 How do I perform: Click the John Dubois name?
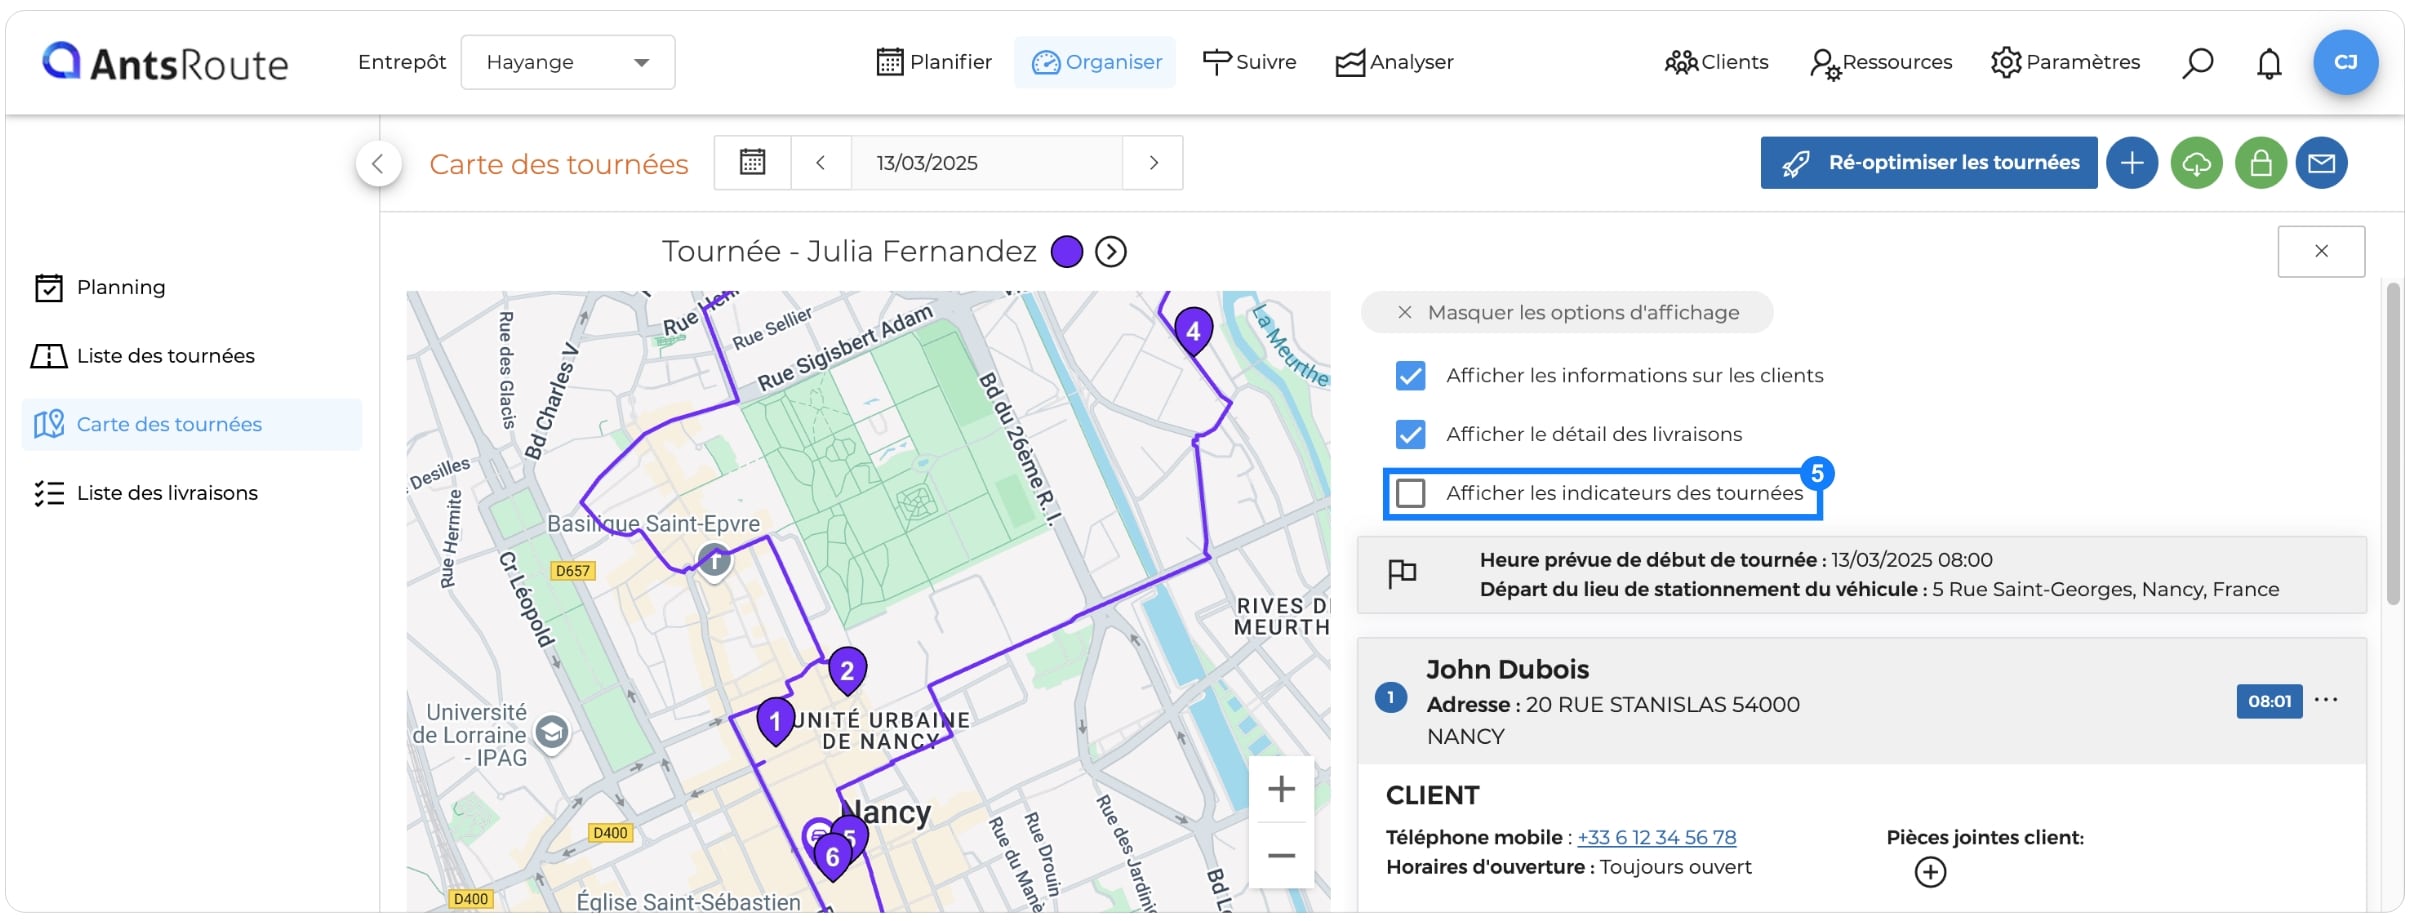[x=1507, y=669]
